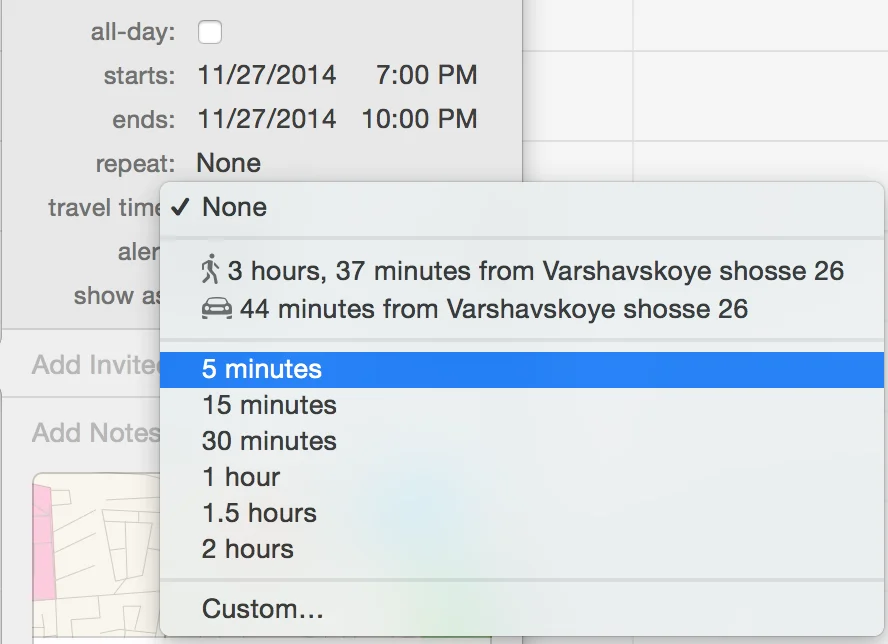888x644 pixels.
Task: Open the repeat None dropdown
Action: tap(229, 163)
